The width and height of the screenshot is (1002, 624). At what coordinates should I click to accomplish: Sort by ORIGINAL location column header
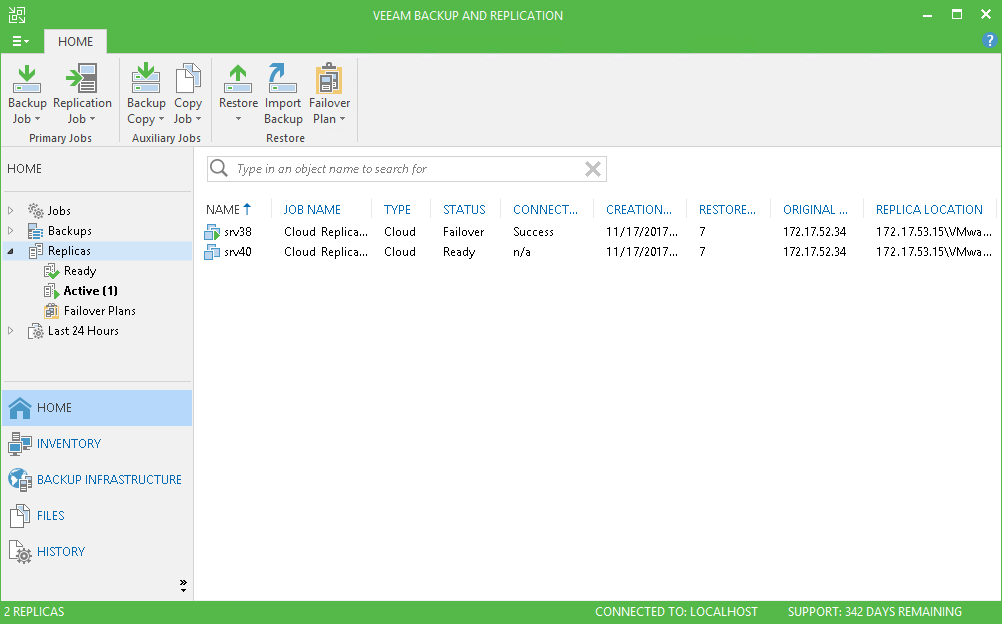817,209
